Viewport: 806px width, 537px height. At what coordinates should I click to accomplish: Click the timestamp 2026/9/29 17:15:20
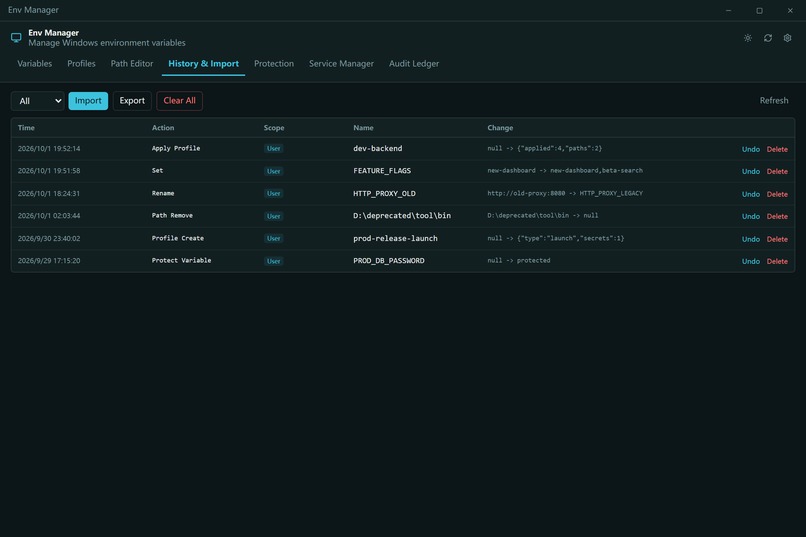(49, 261)
